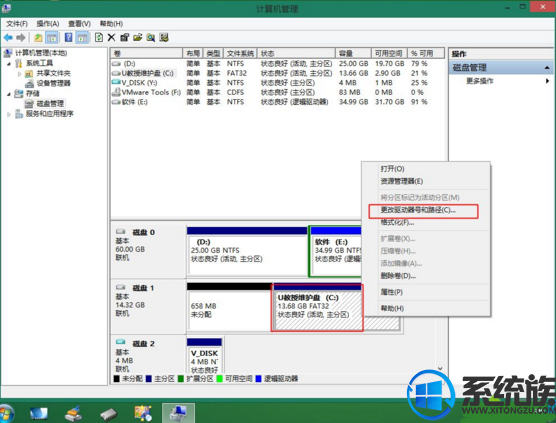Sort by 可用空间 column header

389,53
